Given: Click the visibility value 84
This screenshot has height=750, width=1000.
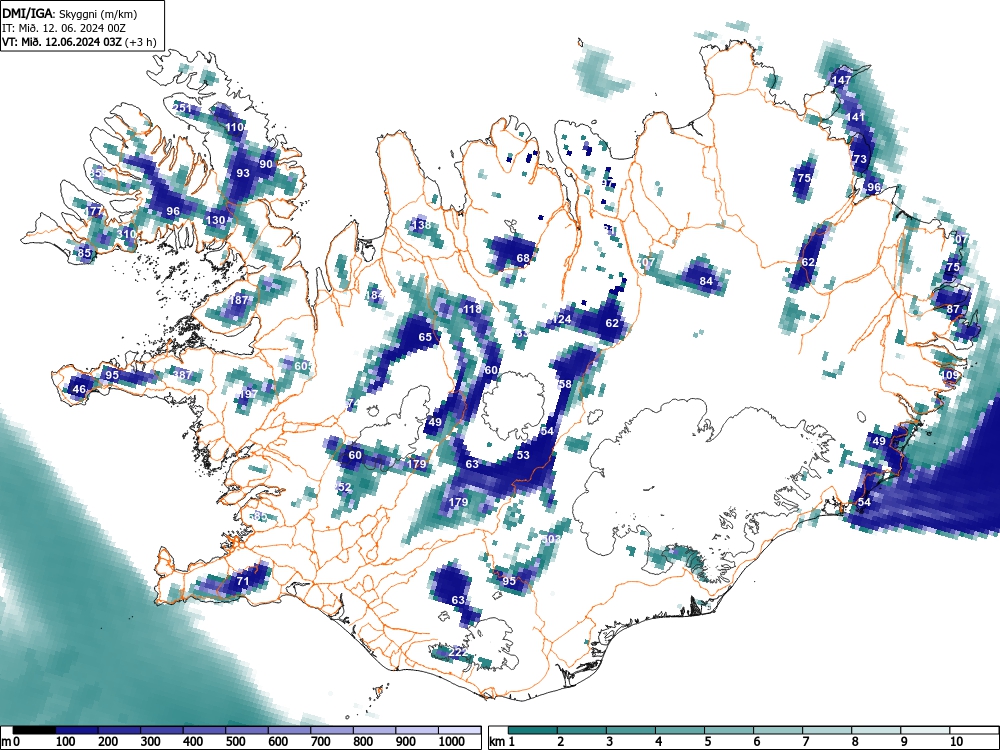Looking at the screenshot, I should [706, 281].
